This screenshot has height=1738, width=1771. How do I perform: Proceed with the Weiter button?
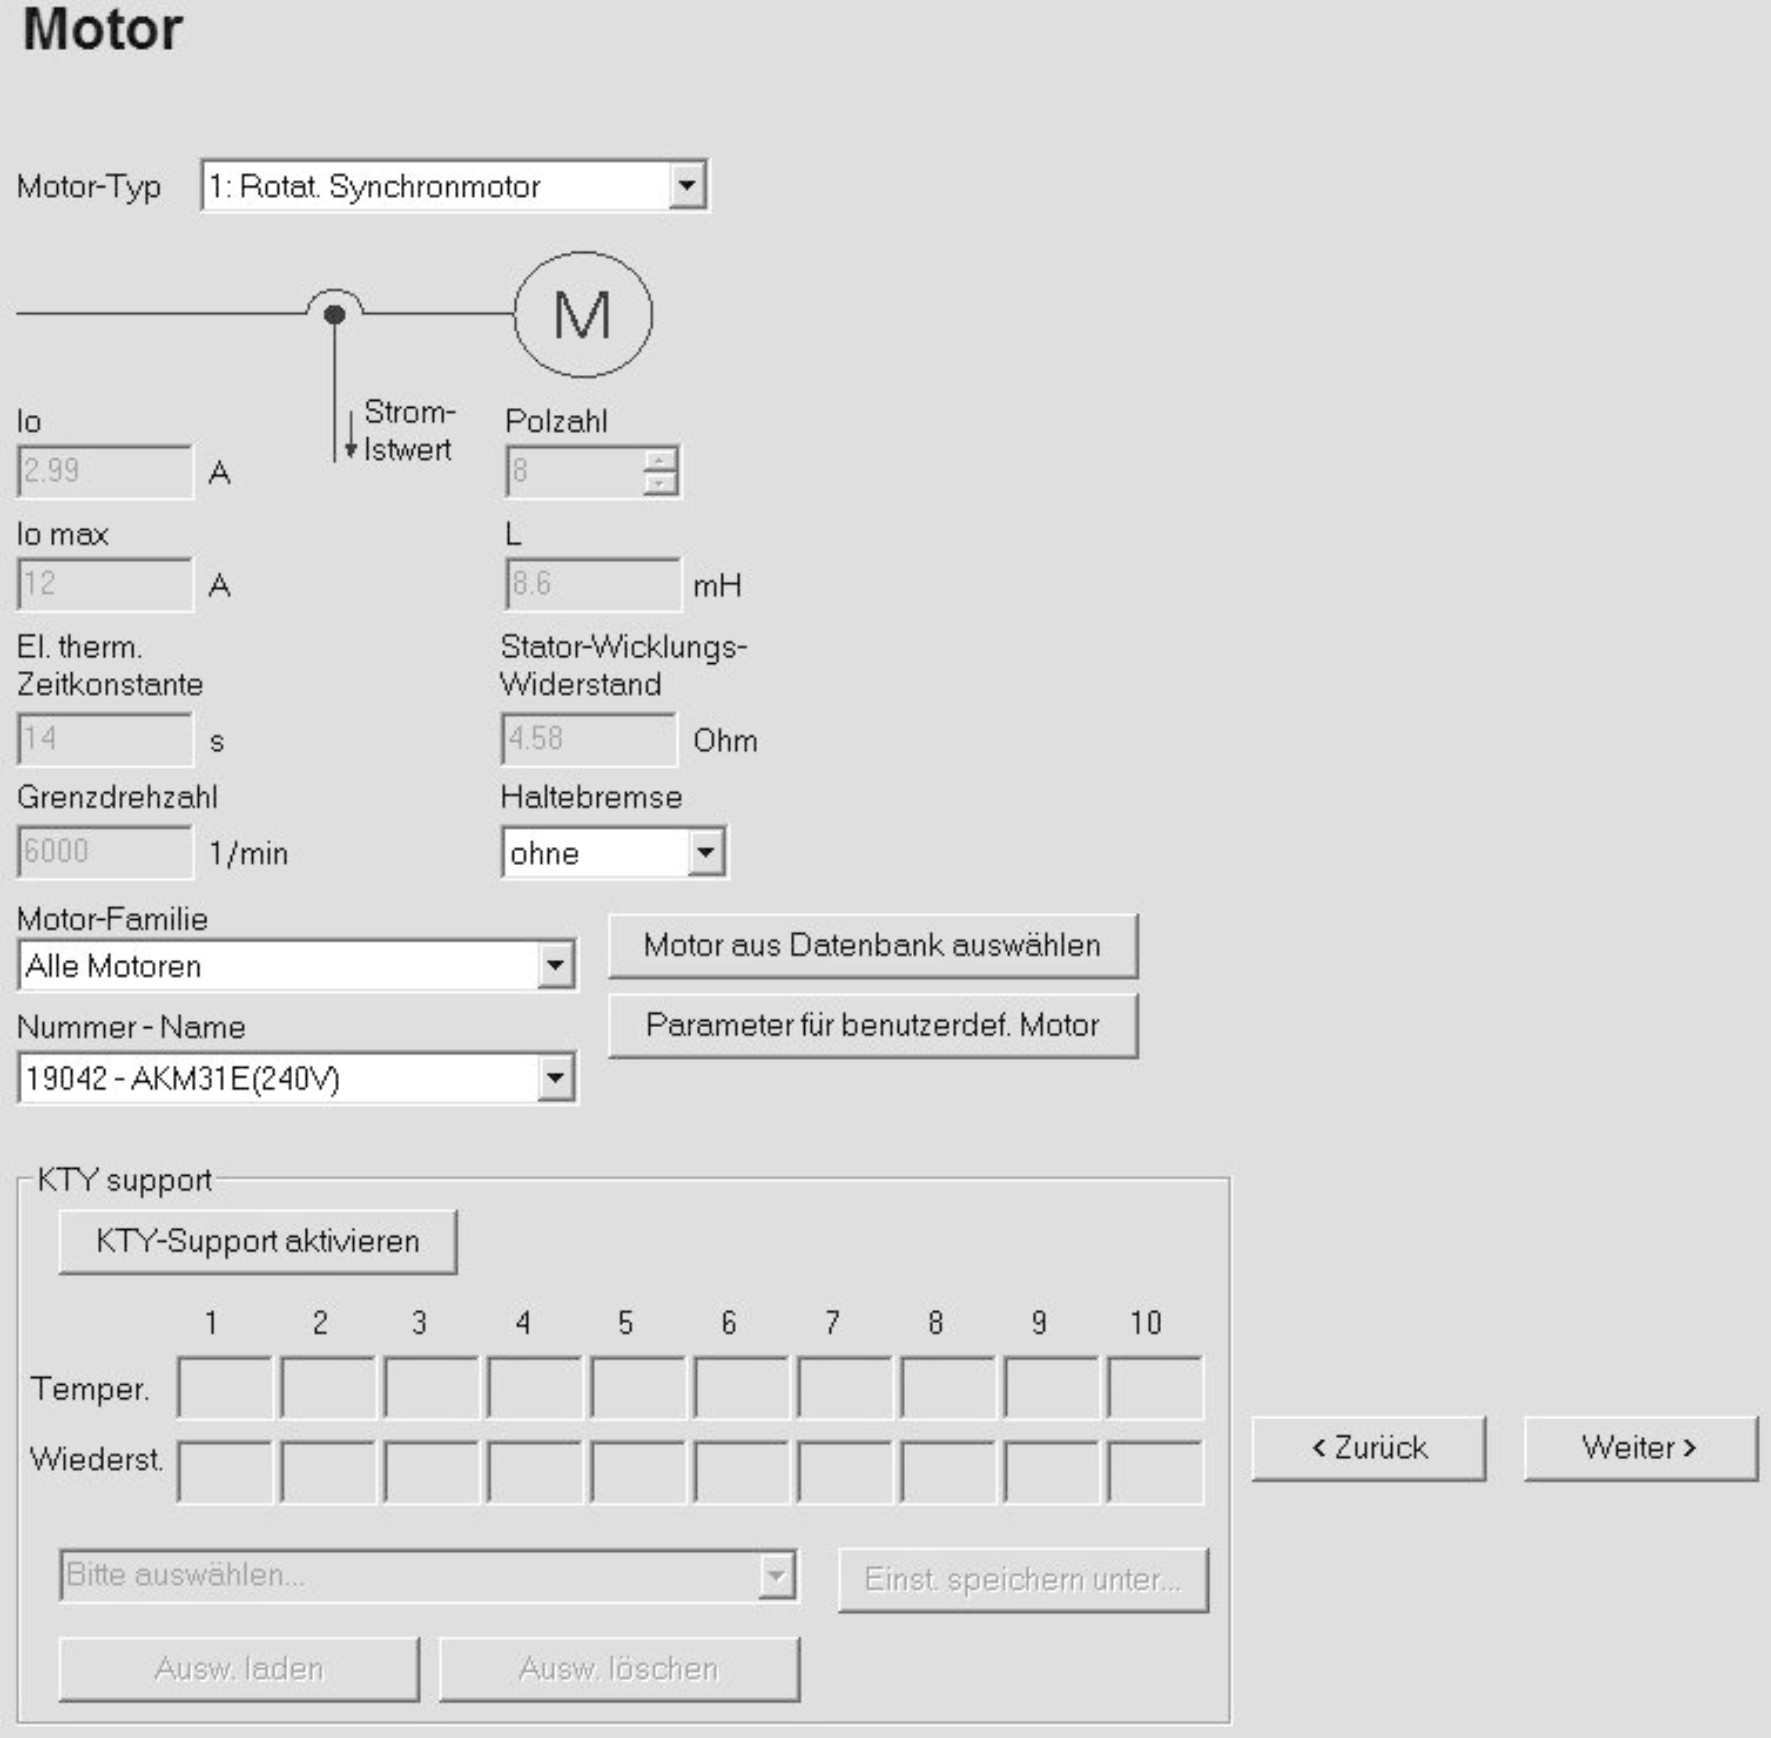[1639, 1447]
